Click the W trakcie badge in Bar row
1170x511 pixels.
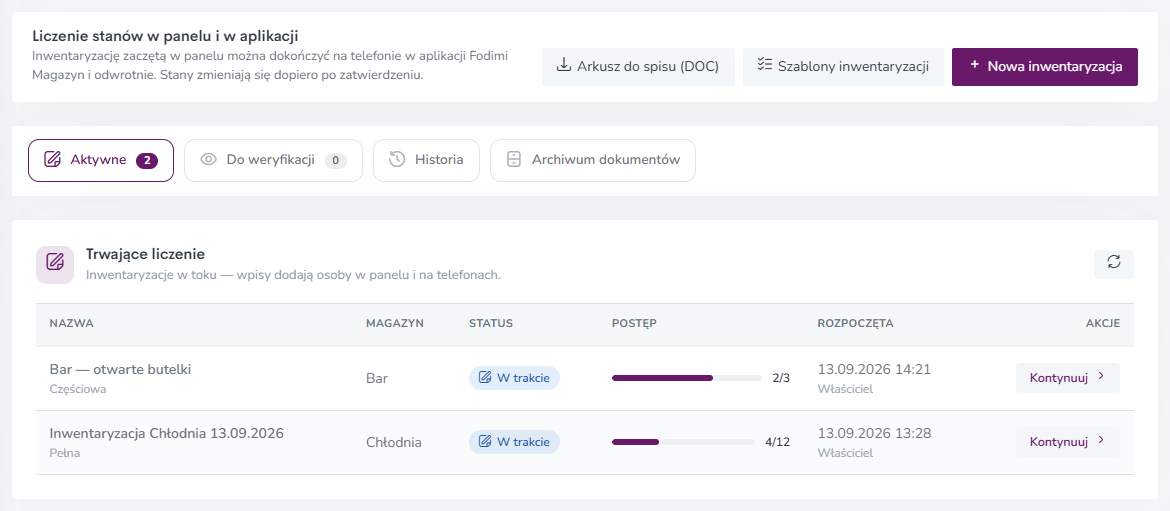514,378
